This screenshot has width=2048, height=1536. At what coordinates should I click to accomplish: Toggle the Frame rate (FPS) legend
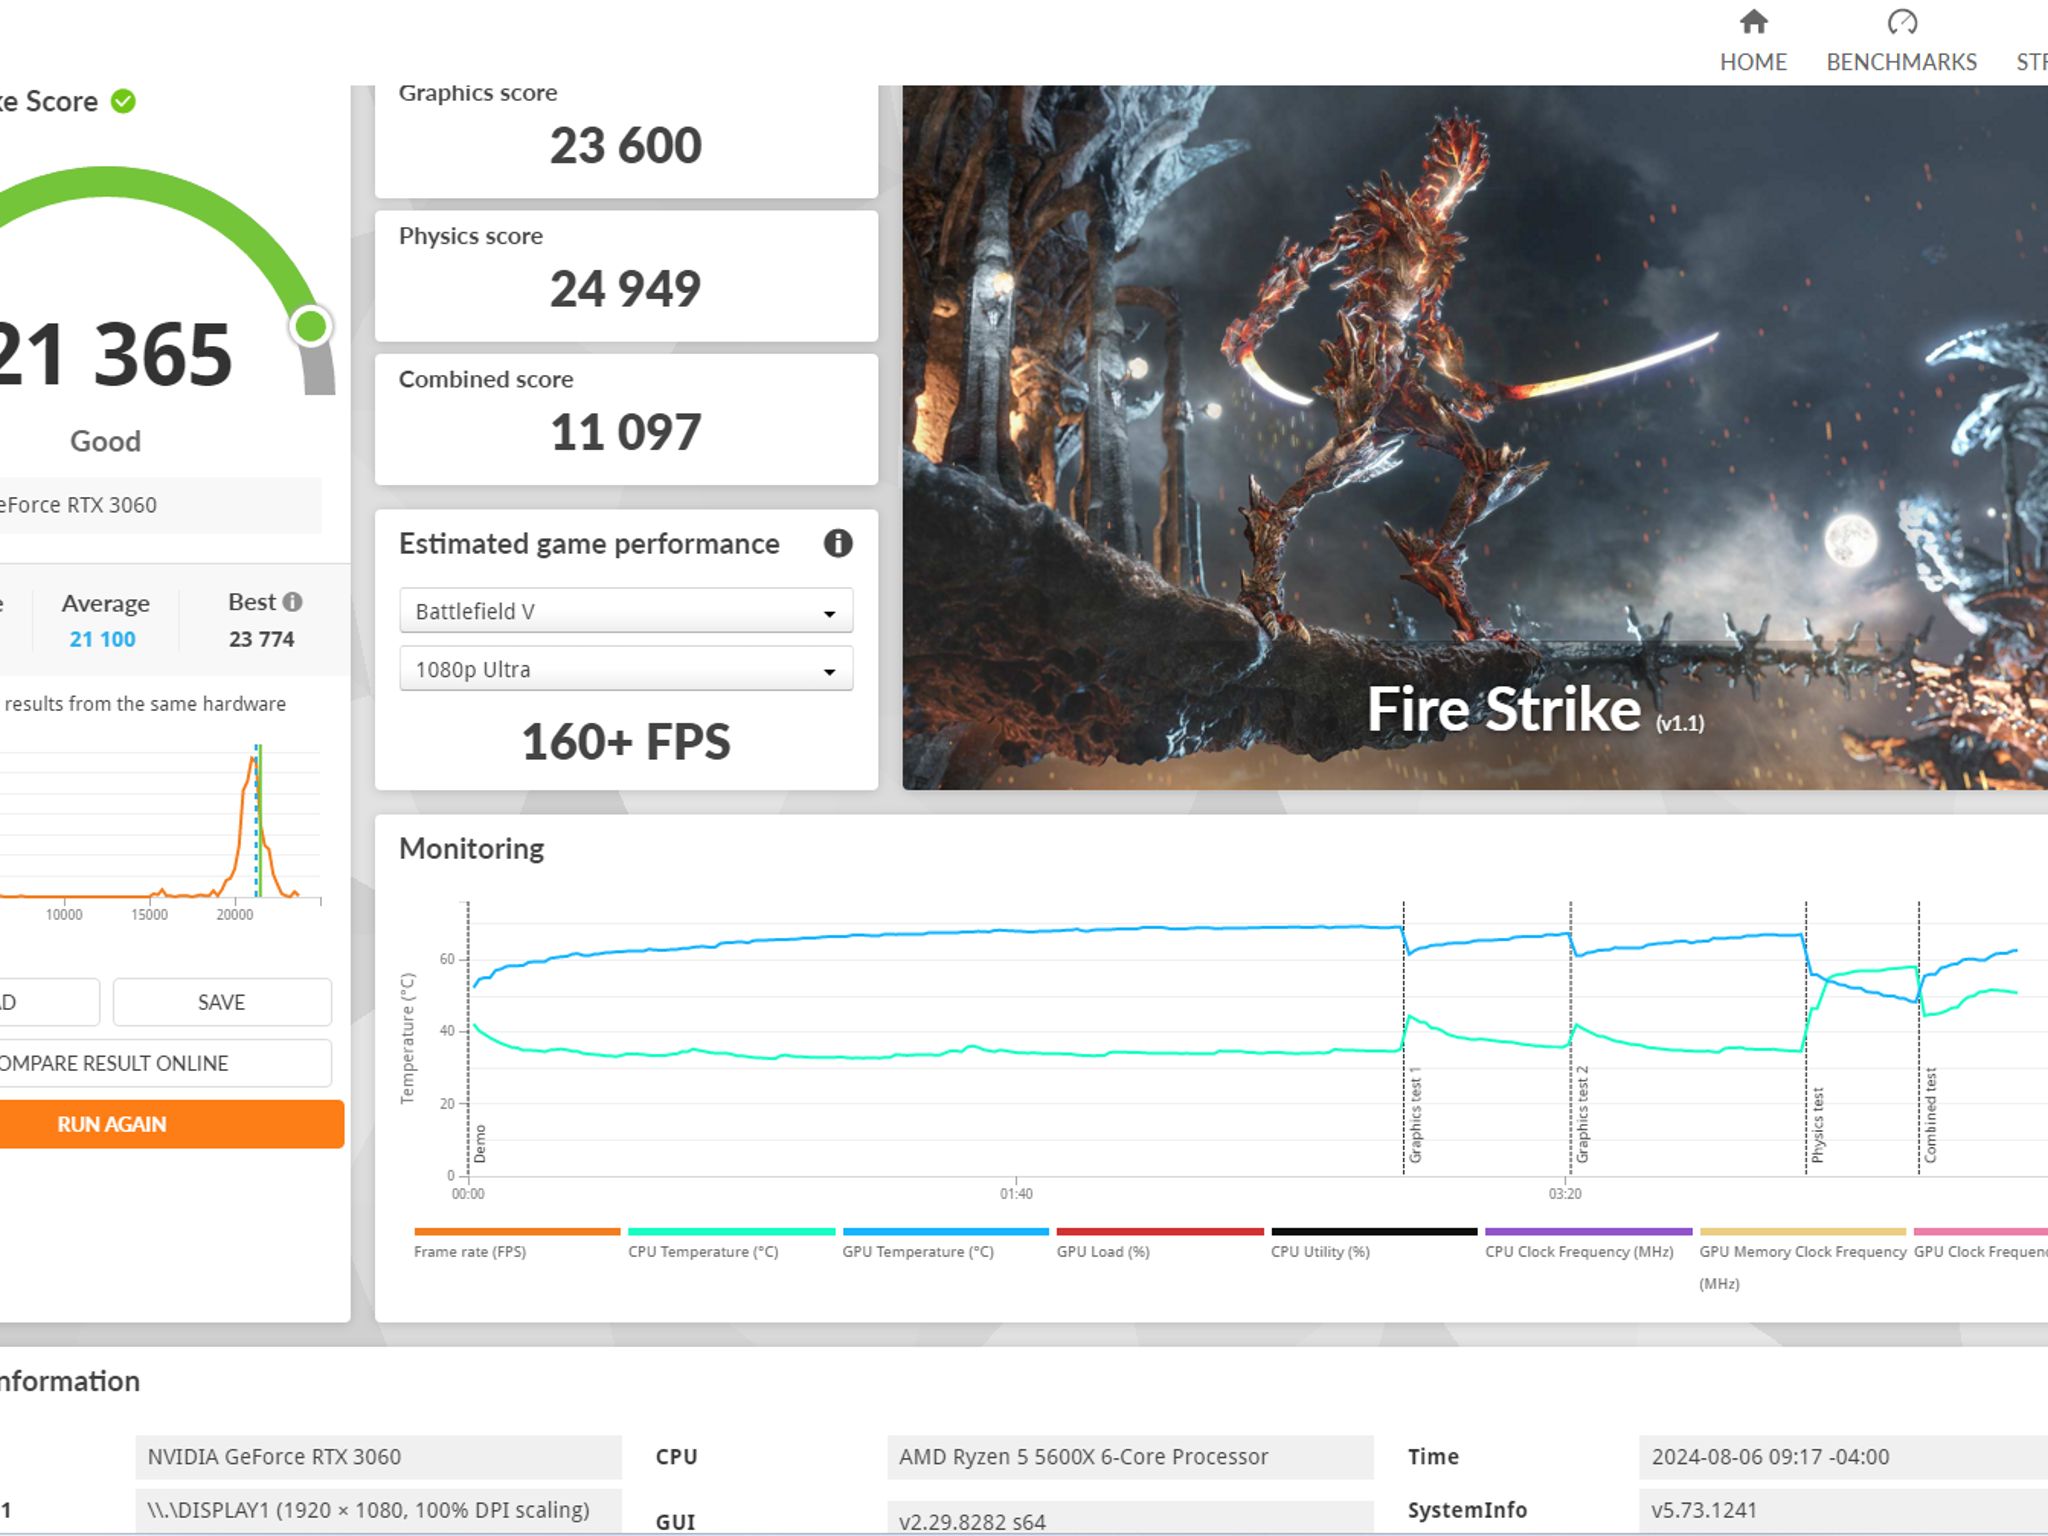click(x=517, y=1243)
